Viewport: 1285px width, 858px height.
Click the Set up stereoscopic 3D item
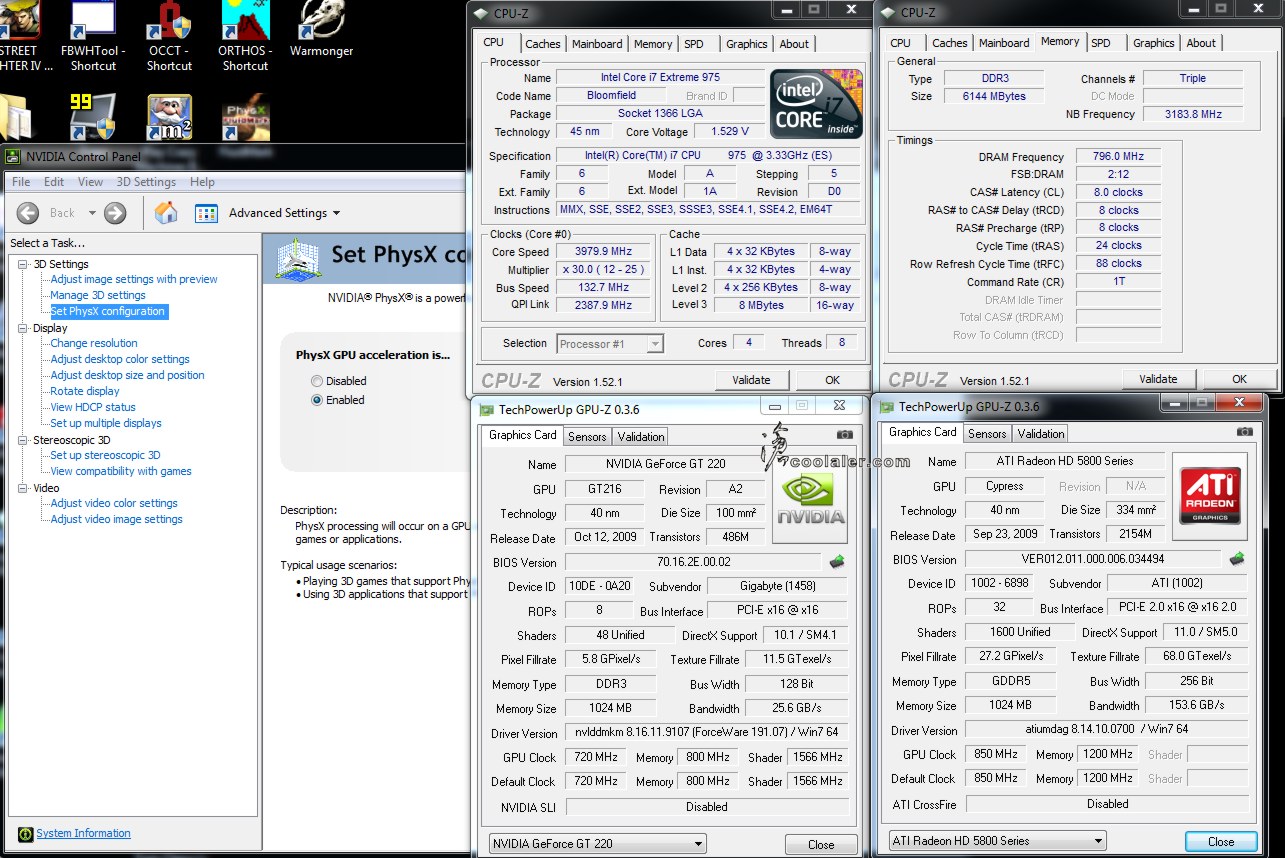(105, 455)
